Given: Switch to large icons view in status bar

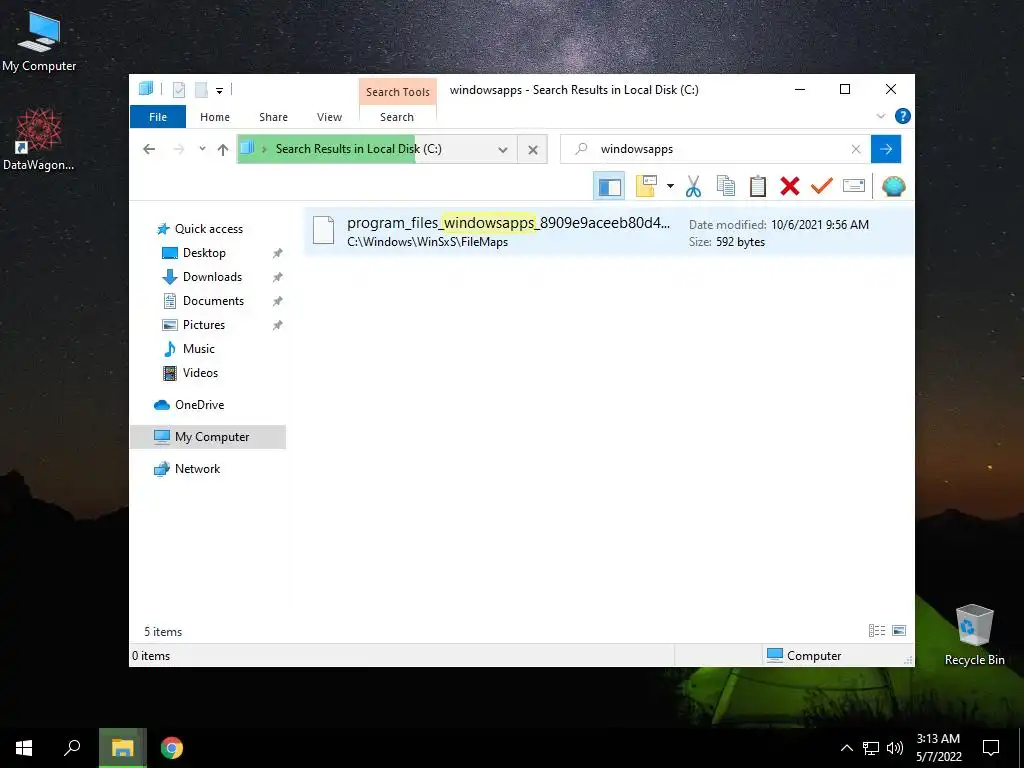Looking at the screenshot, I should coord(899,630).
